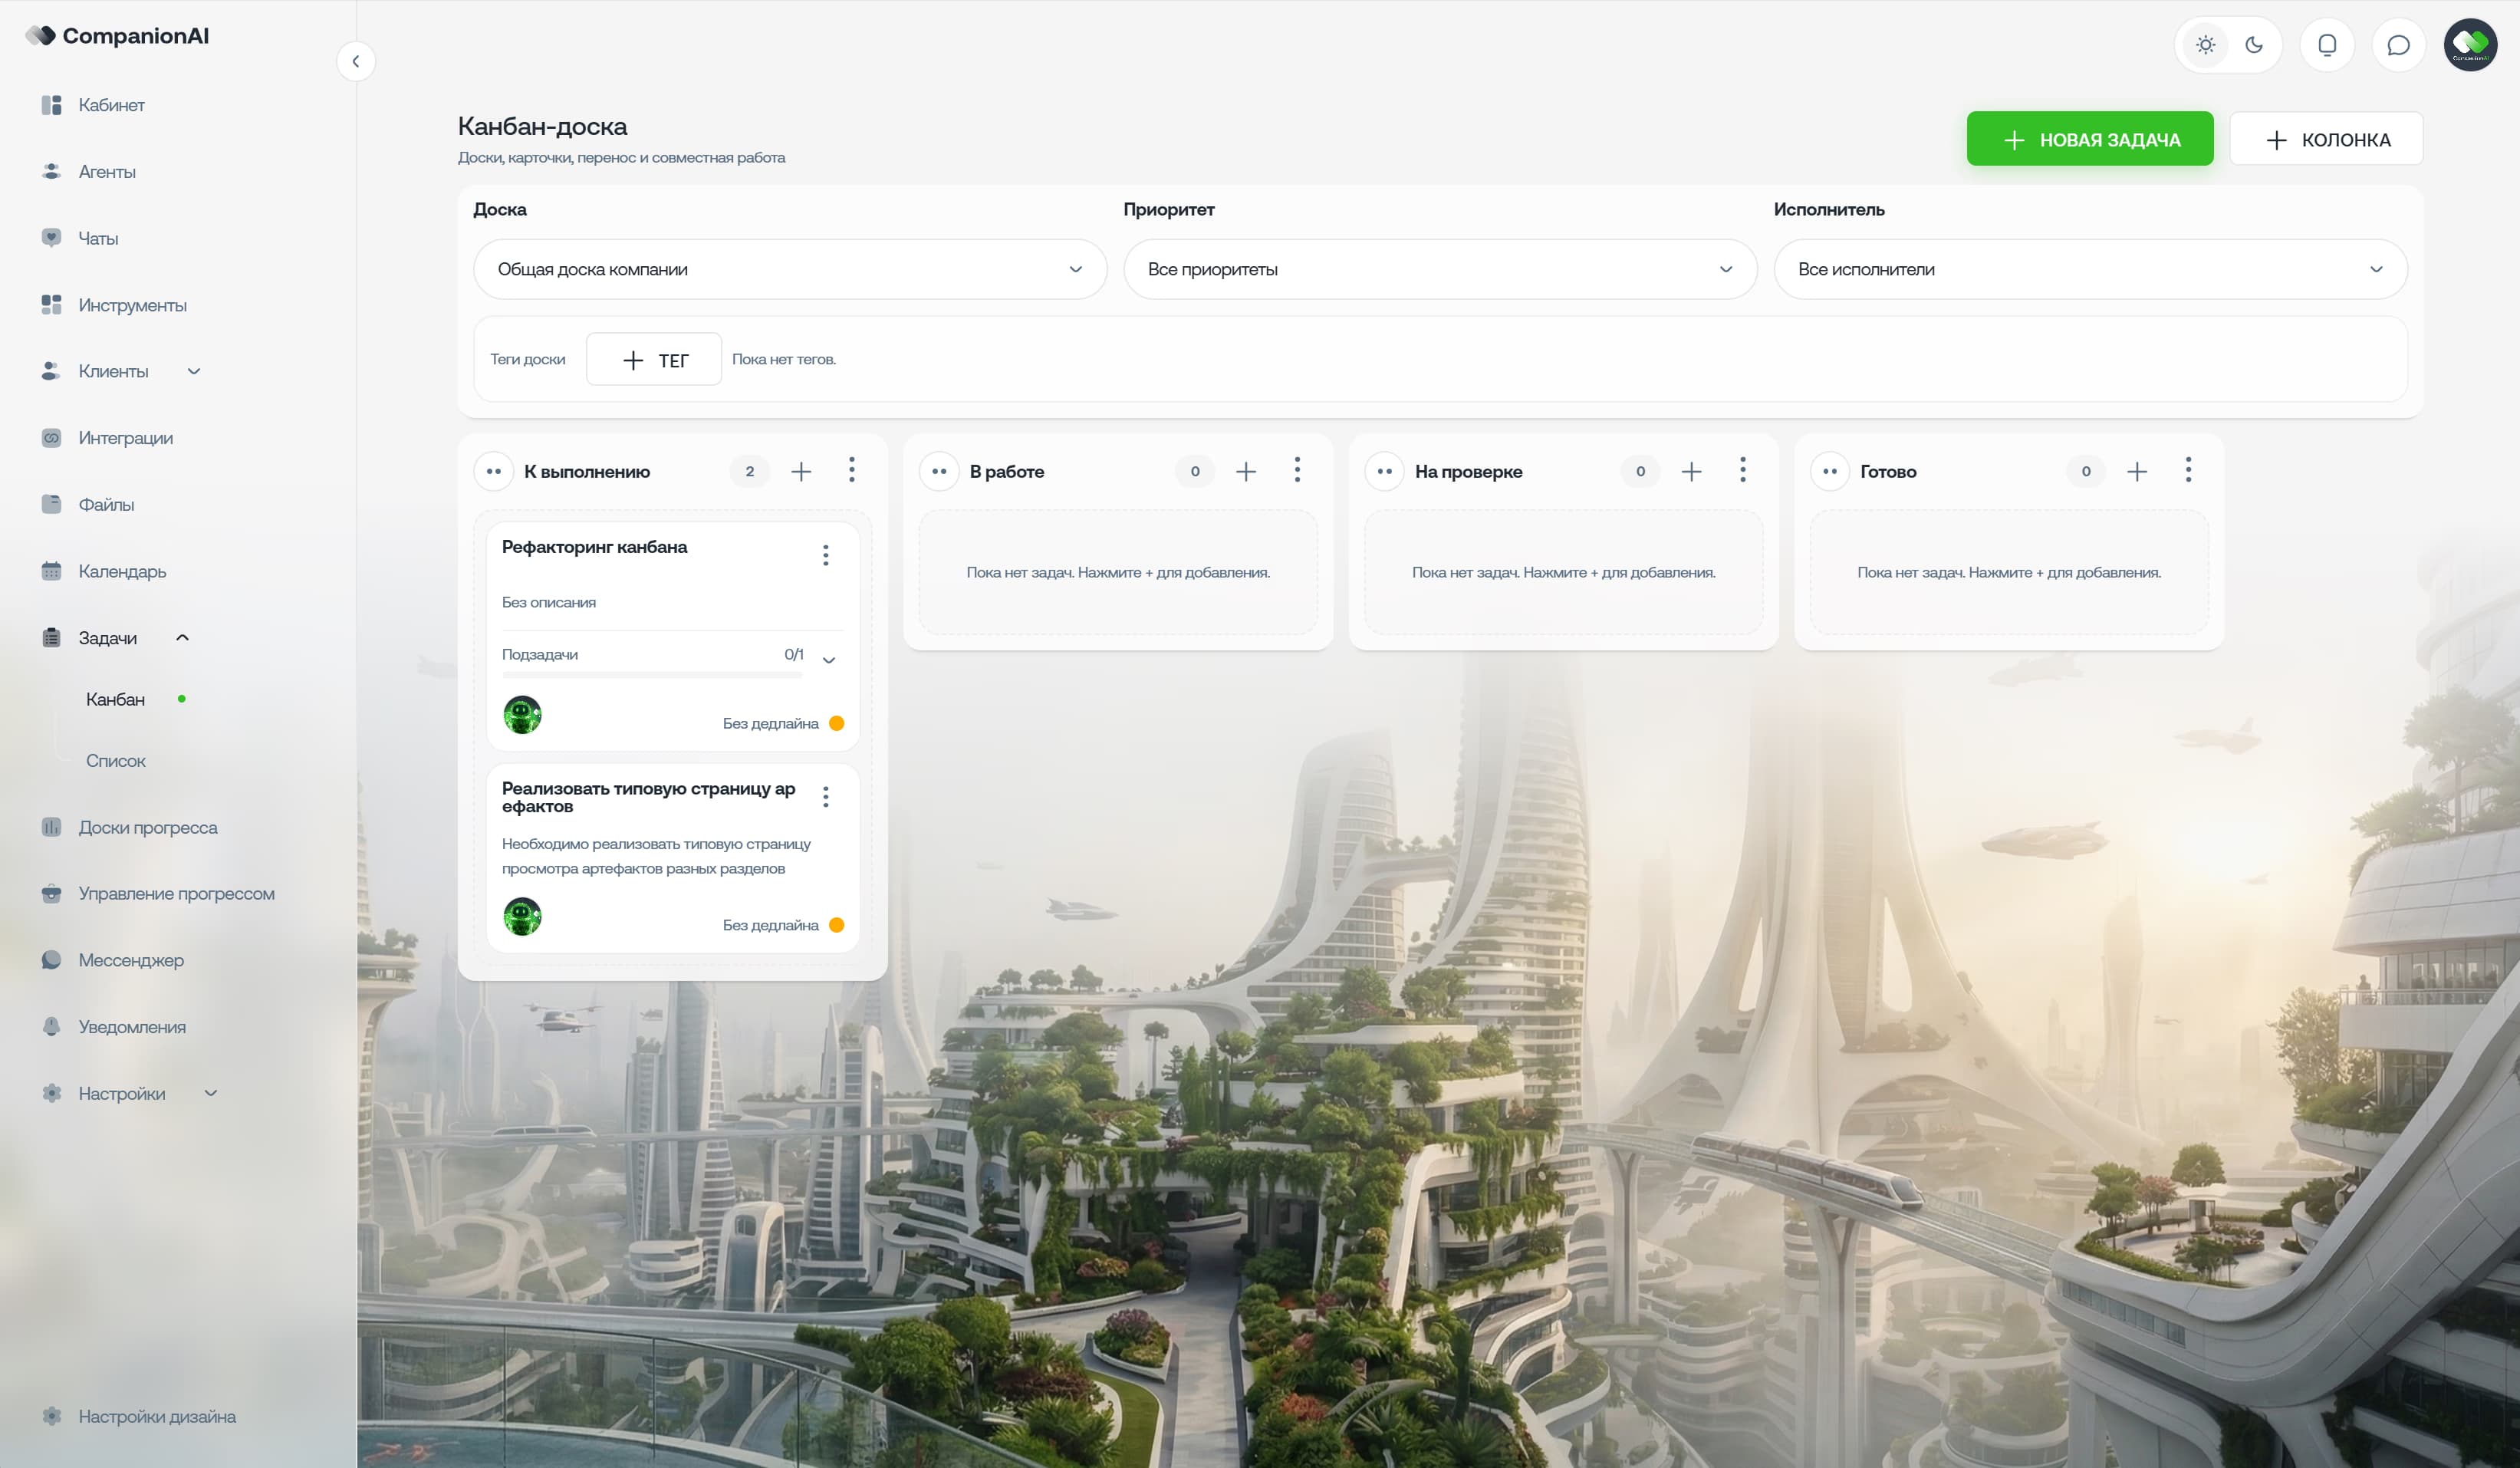
Task: Collapse the sidebar with the arrow button
Action: 356,61
